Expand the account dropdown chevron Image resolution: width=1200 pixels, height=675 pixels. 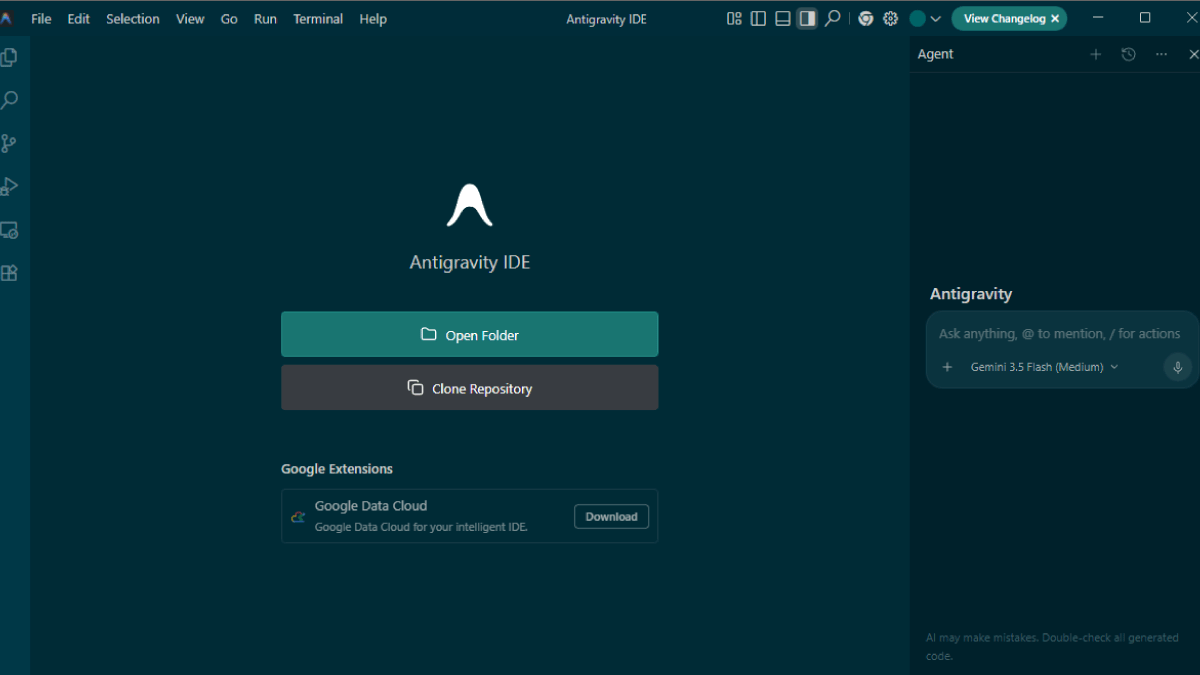click(936, 19)
